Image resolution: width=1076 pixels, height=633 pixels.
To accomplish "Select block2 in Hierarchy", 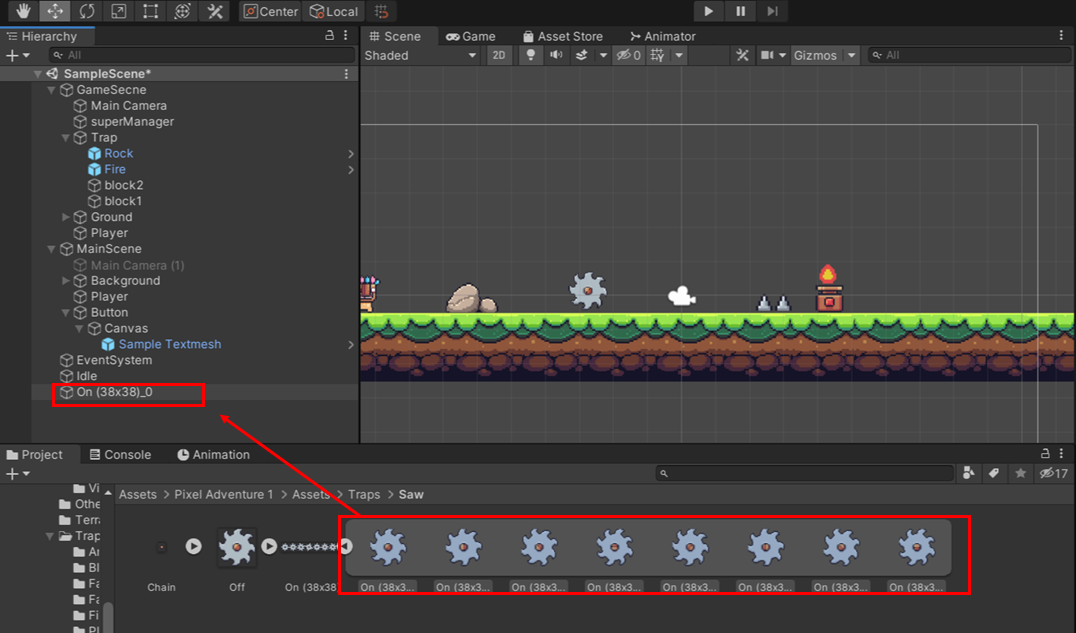I will pyautogui.click(x=124, y=185).
